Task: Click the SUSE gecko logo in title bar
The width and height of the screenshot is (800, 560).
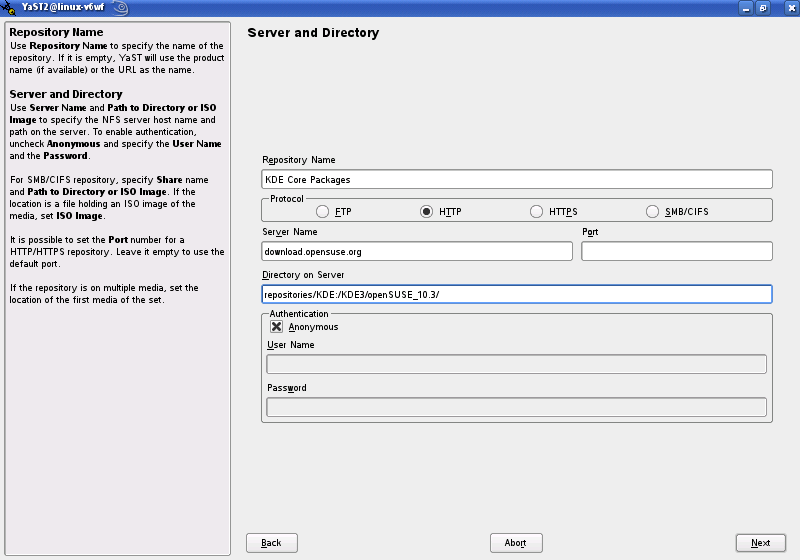Action: pyautogui.click(x=120, y=8)
